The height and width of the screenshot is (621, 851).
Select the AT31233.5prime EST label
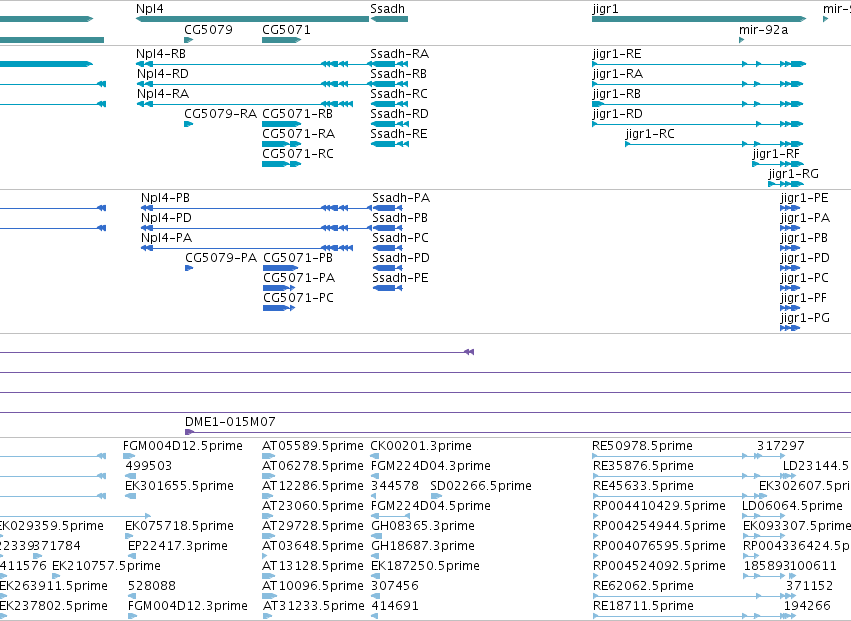[313, 606]
